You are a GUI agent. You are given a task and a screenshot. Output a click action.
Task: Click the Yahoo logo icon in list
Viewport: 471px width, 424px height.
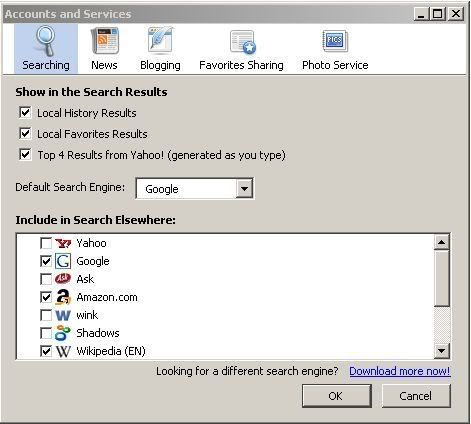[63, 243]
